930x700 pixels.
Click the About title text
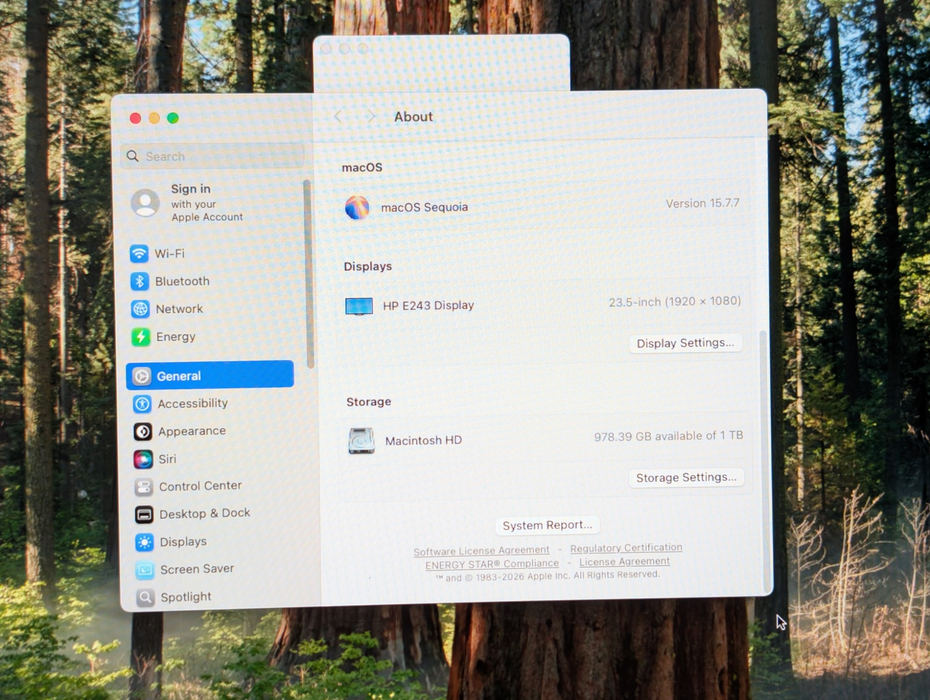(x=413, y=117)
